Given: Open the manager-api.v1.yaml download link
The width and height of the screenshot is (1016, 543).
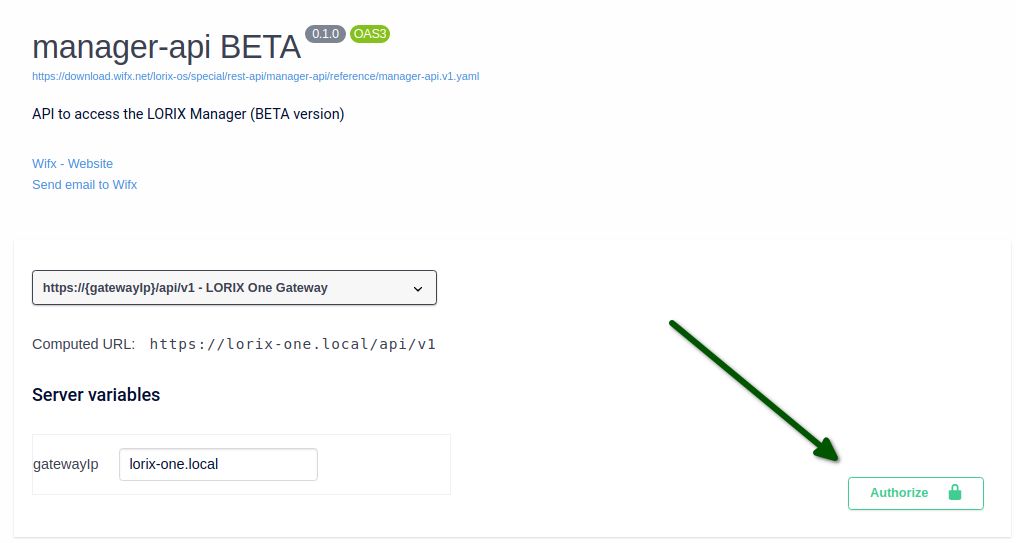Looking at the screenshot, I should [256, 76].
